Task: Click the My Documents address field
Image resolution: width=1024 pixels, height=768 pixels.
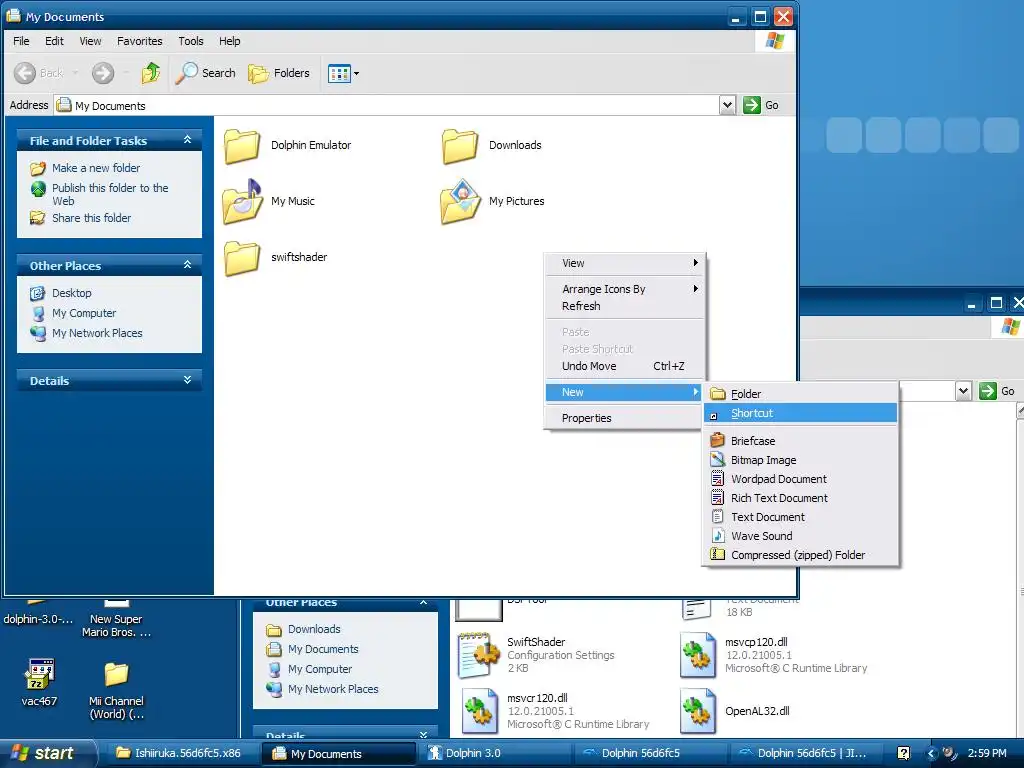Action: point(387,105)
